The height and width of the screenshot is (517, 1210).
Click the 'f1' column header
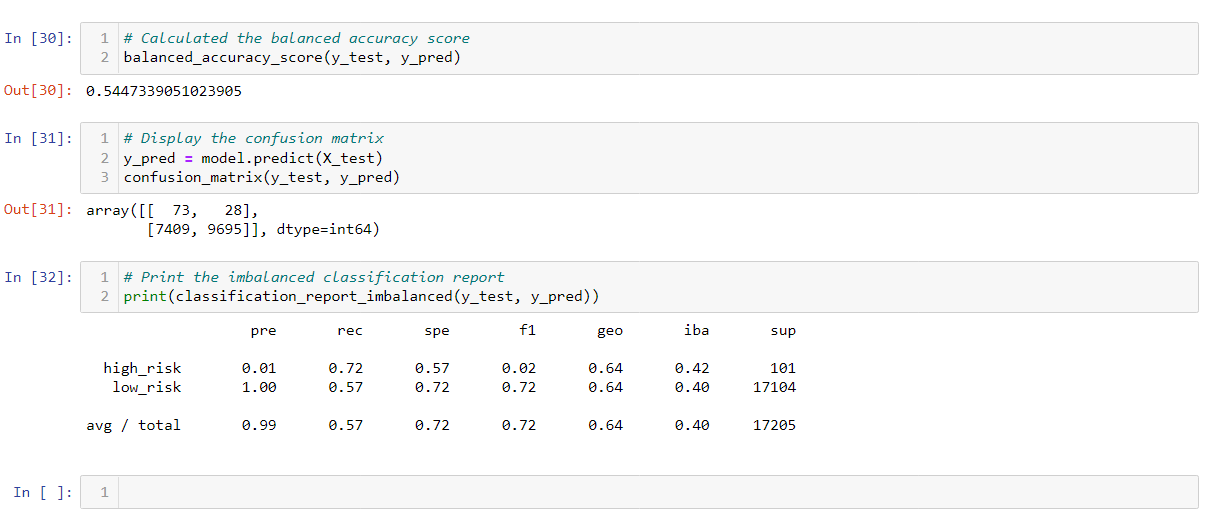point(528,330)
